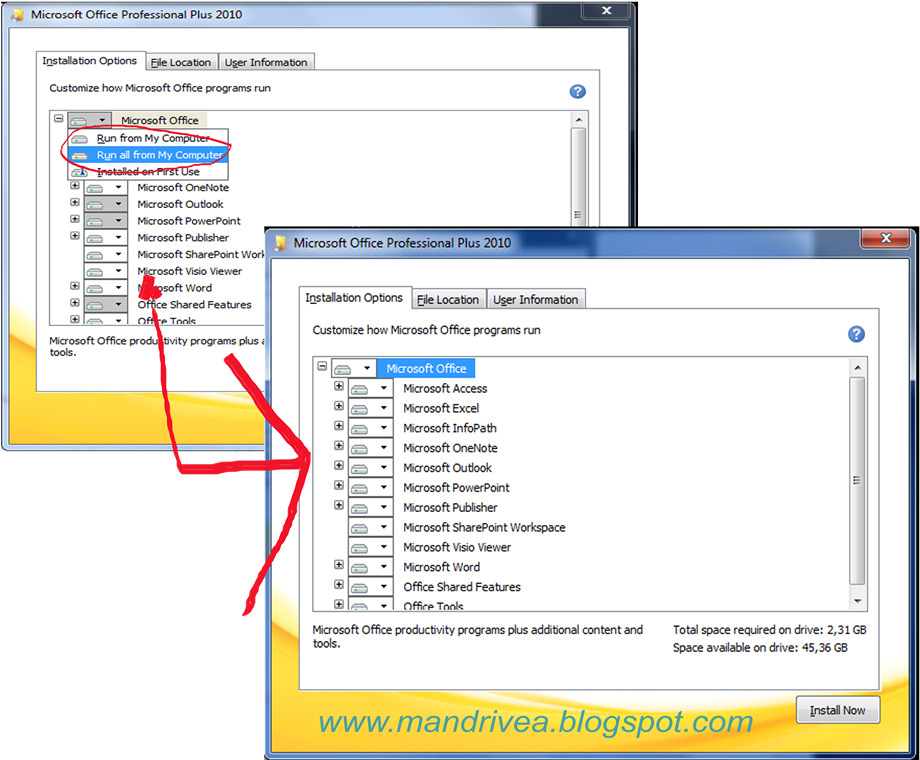The image size is (920, 760).
Task: Click "Space available on drive: 45,36 GB" text
Action: 760,648
